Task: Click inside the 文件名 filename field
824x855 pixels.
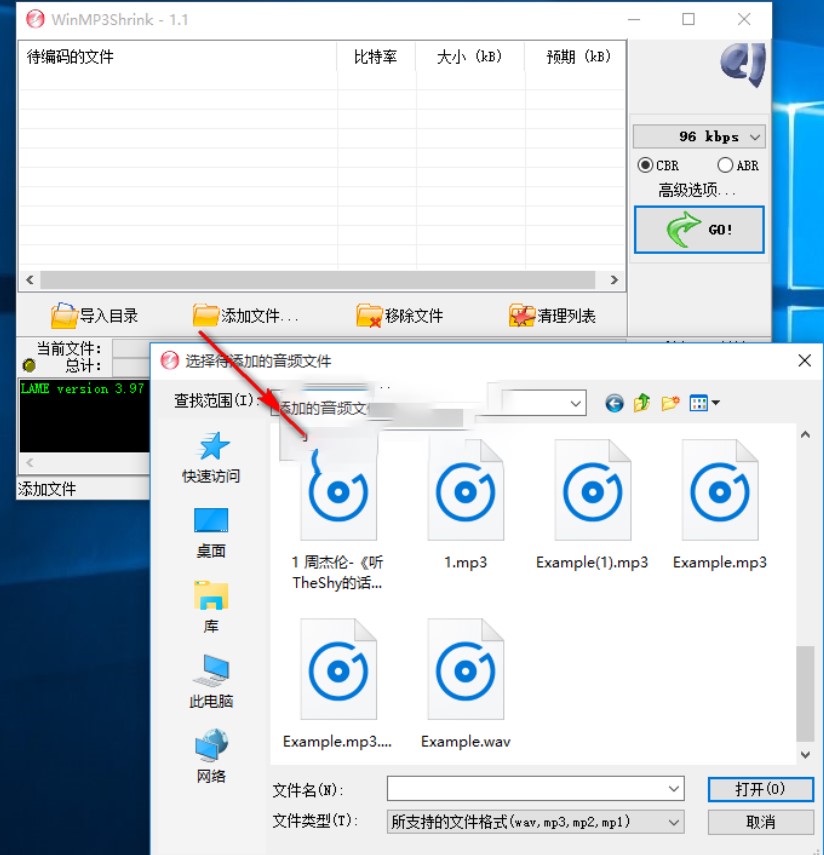Action: 520,789
